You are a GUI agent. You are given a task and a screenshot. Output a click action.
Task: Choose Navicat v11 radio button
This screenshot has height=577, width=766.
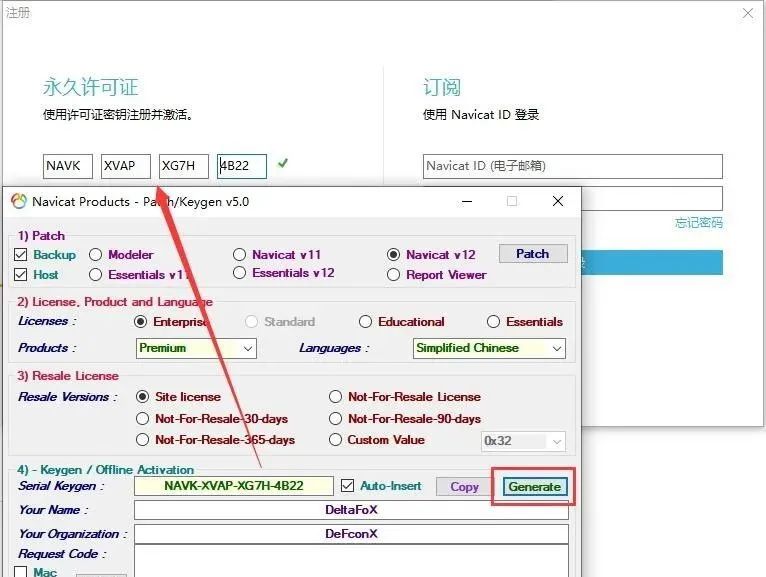[x=239, y=255]
